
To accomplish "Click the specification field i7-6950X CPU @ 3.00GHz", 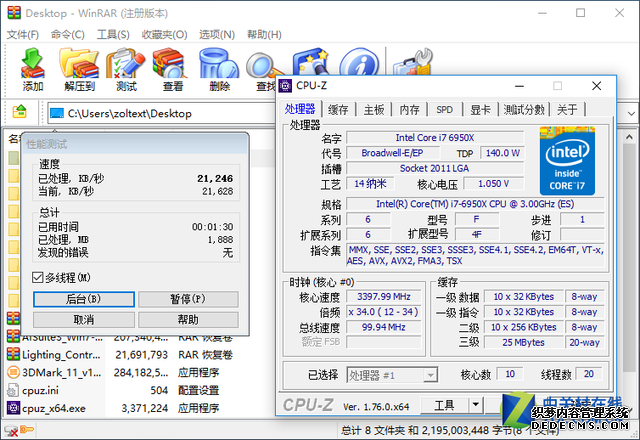I will (x=475, y=204).
